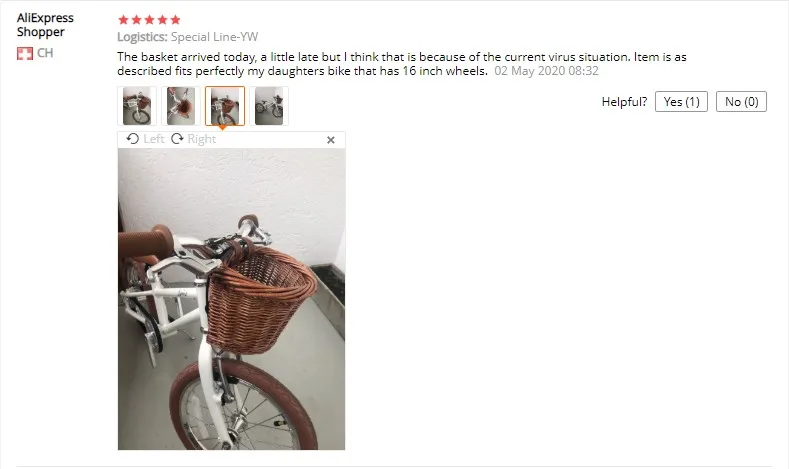
Task: Click the orange pointer triangle below selected thumbnail
Action: point(222,128)
